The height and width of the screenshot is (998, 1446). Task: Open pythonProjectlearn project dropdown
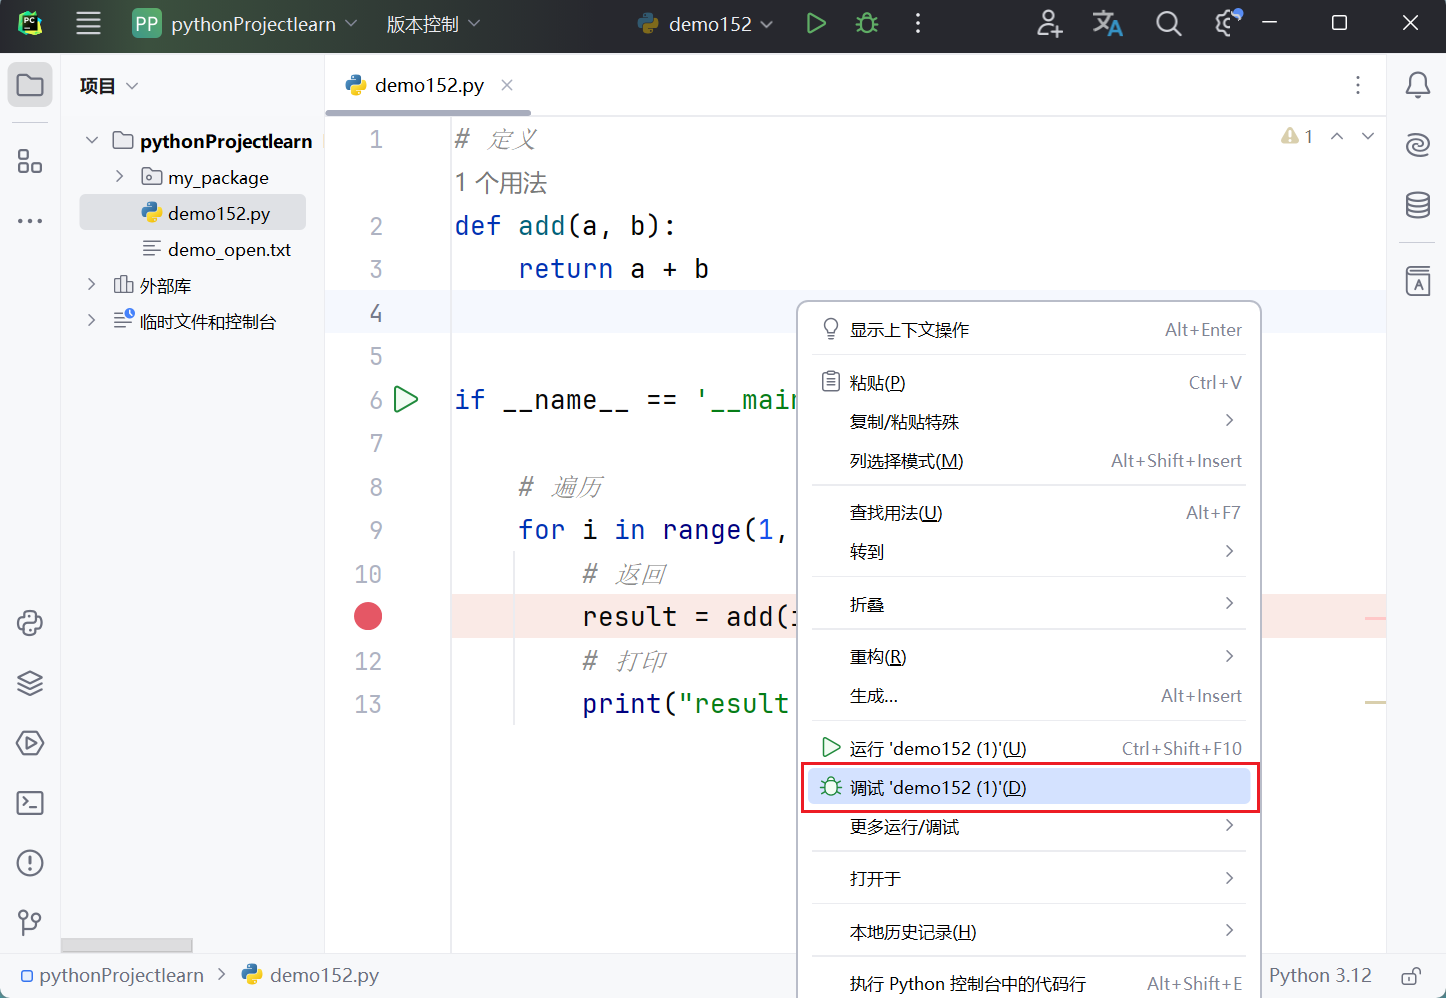coord(245,23)
